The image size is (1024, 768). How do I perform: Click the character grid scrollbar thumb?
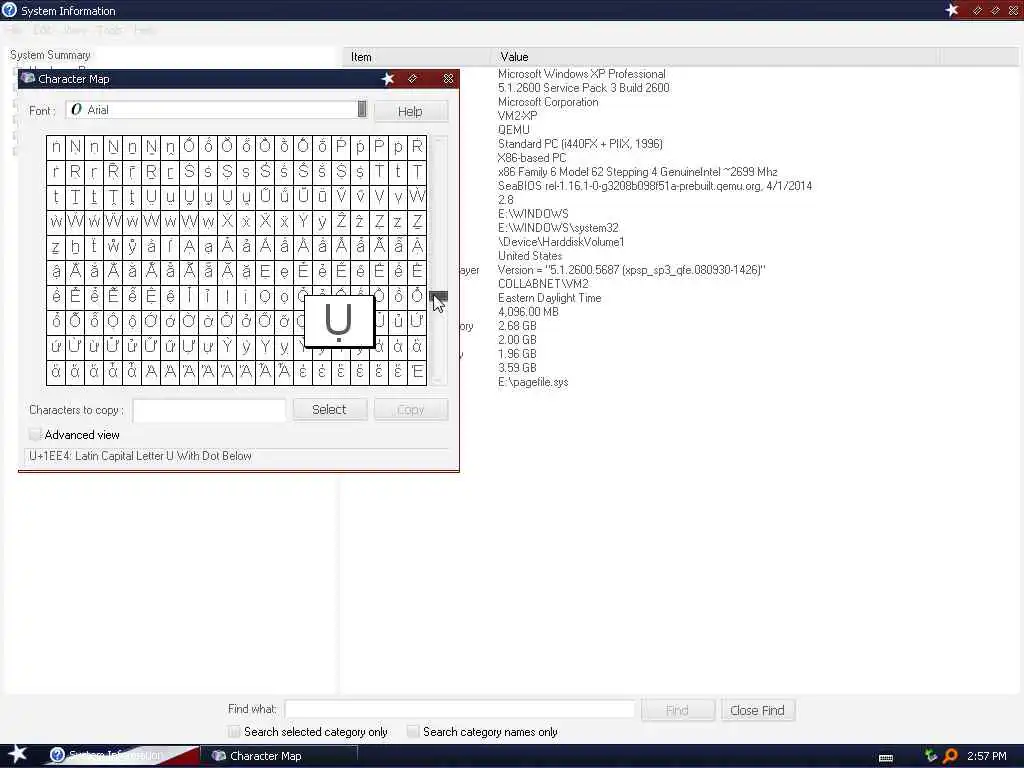(x=439, y=296)
